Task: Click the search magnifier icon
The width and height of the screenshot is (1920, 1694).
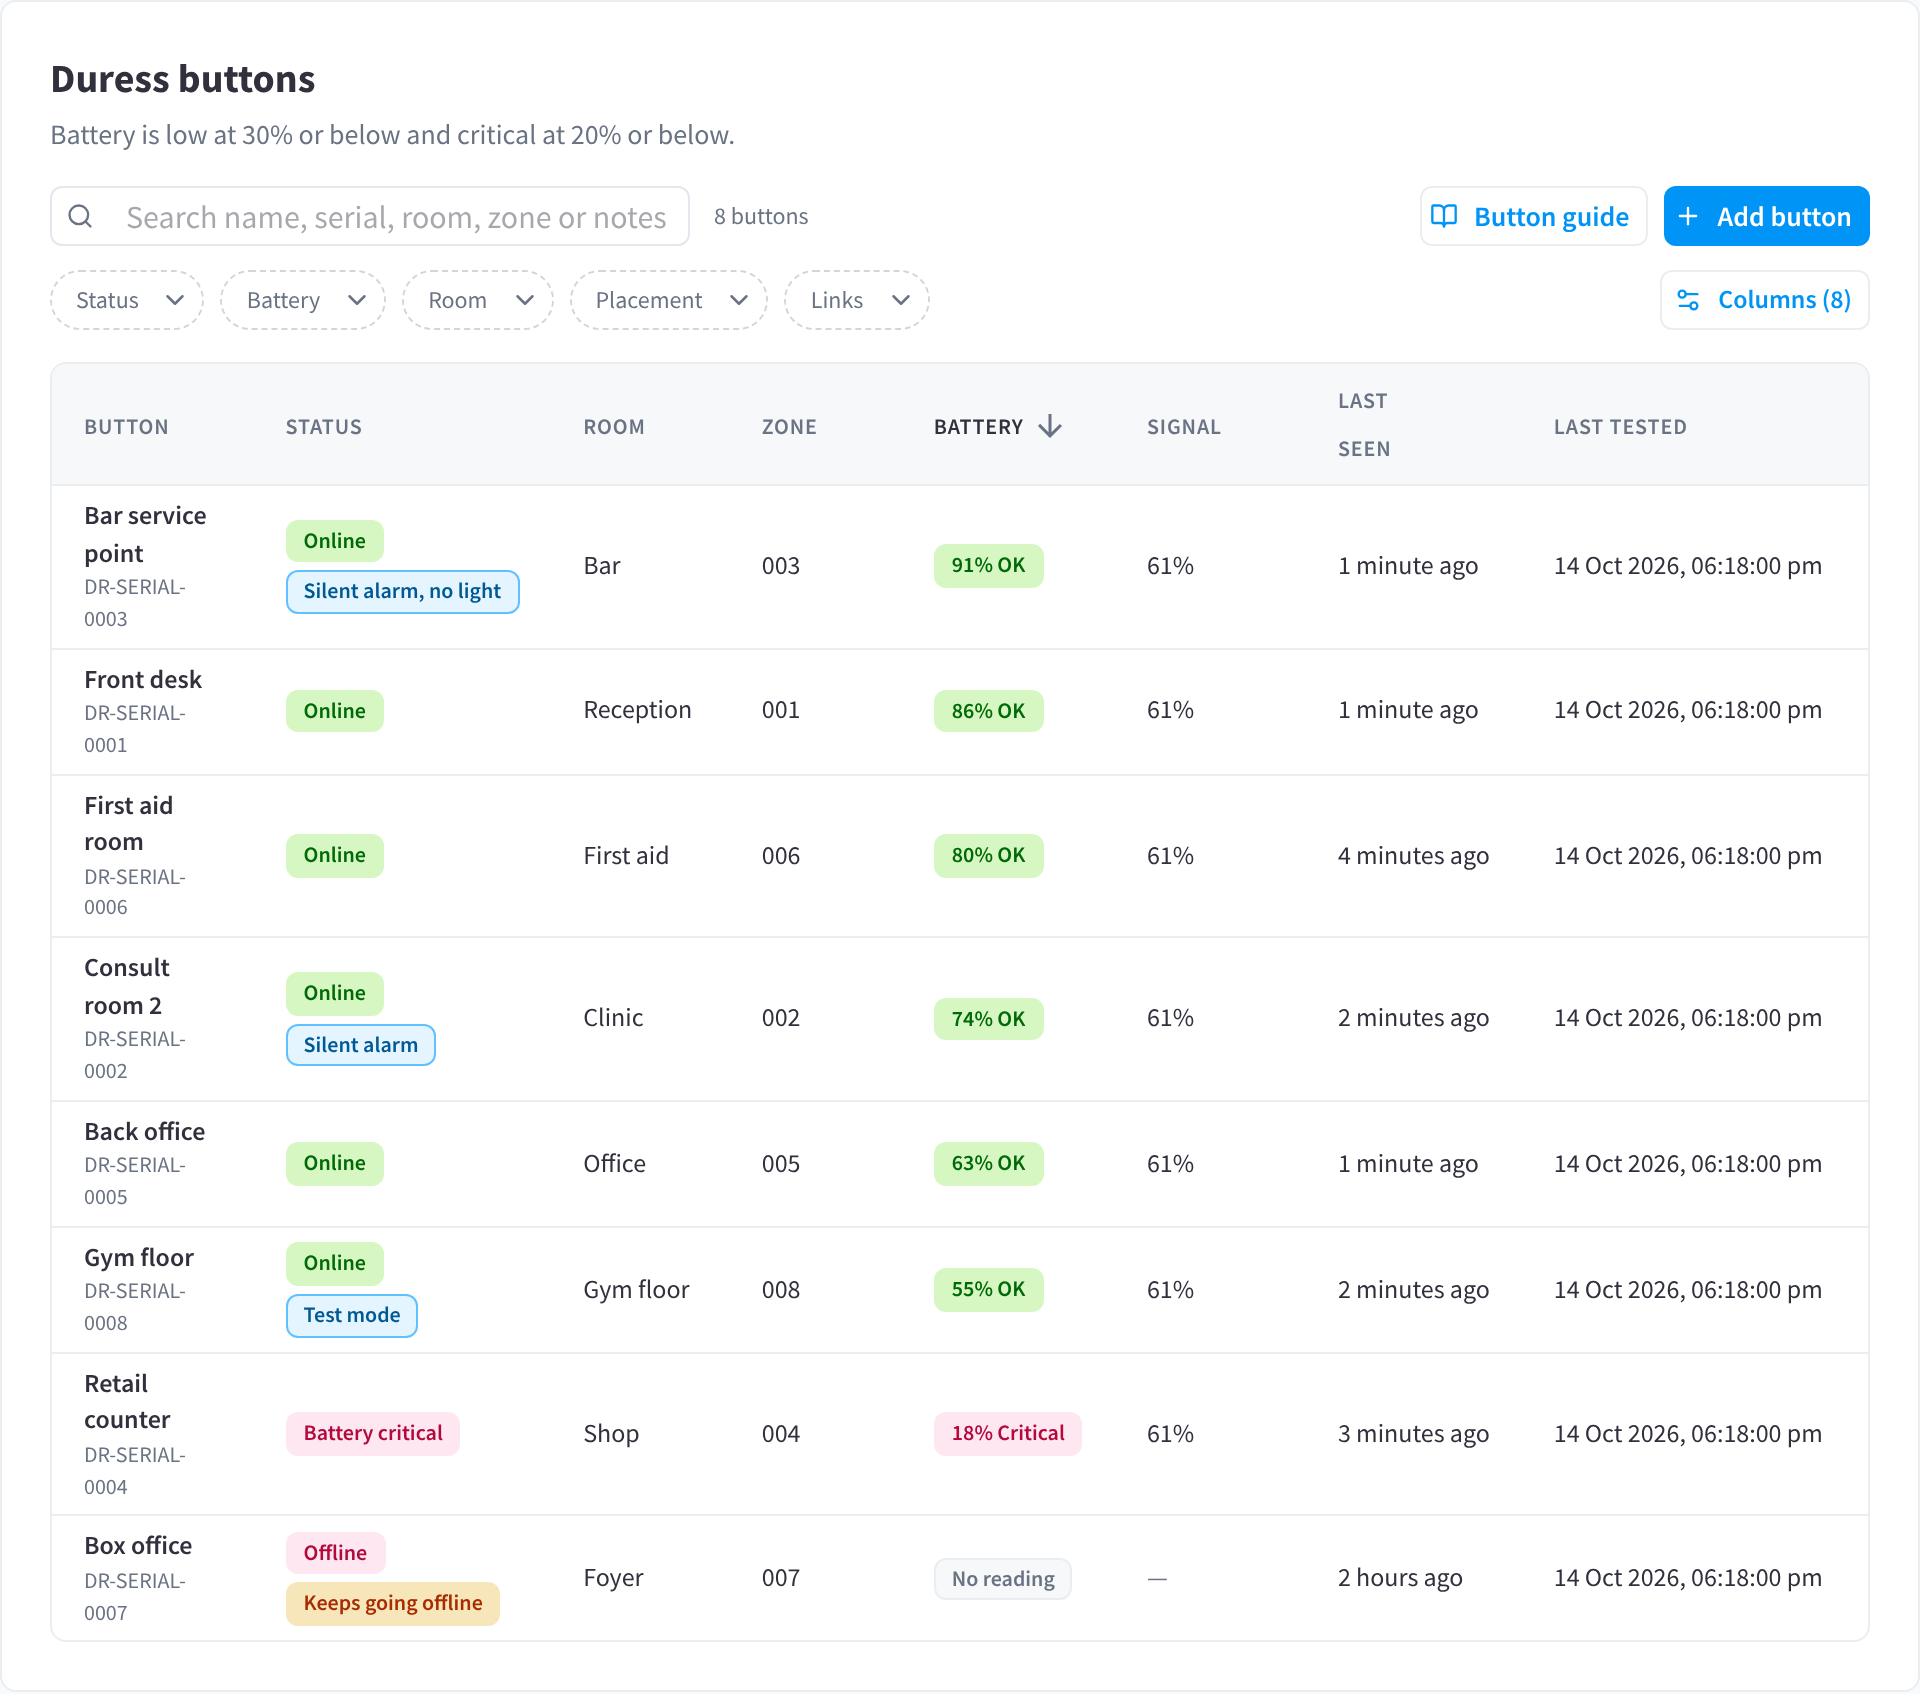Action: point(81,217)
